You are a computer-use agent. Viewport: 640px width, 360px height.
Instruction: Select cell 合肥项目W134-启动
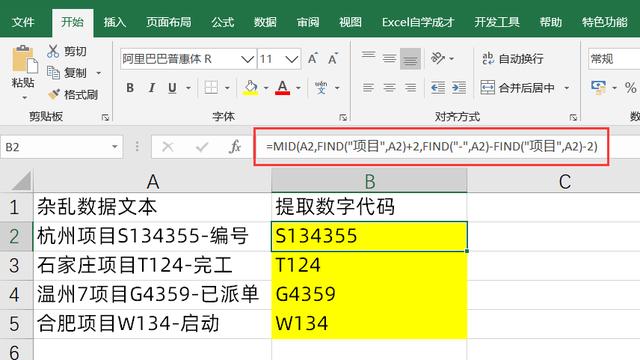(152, 323)
